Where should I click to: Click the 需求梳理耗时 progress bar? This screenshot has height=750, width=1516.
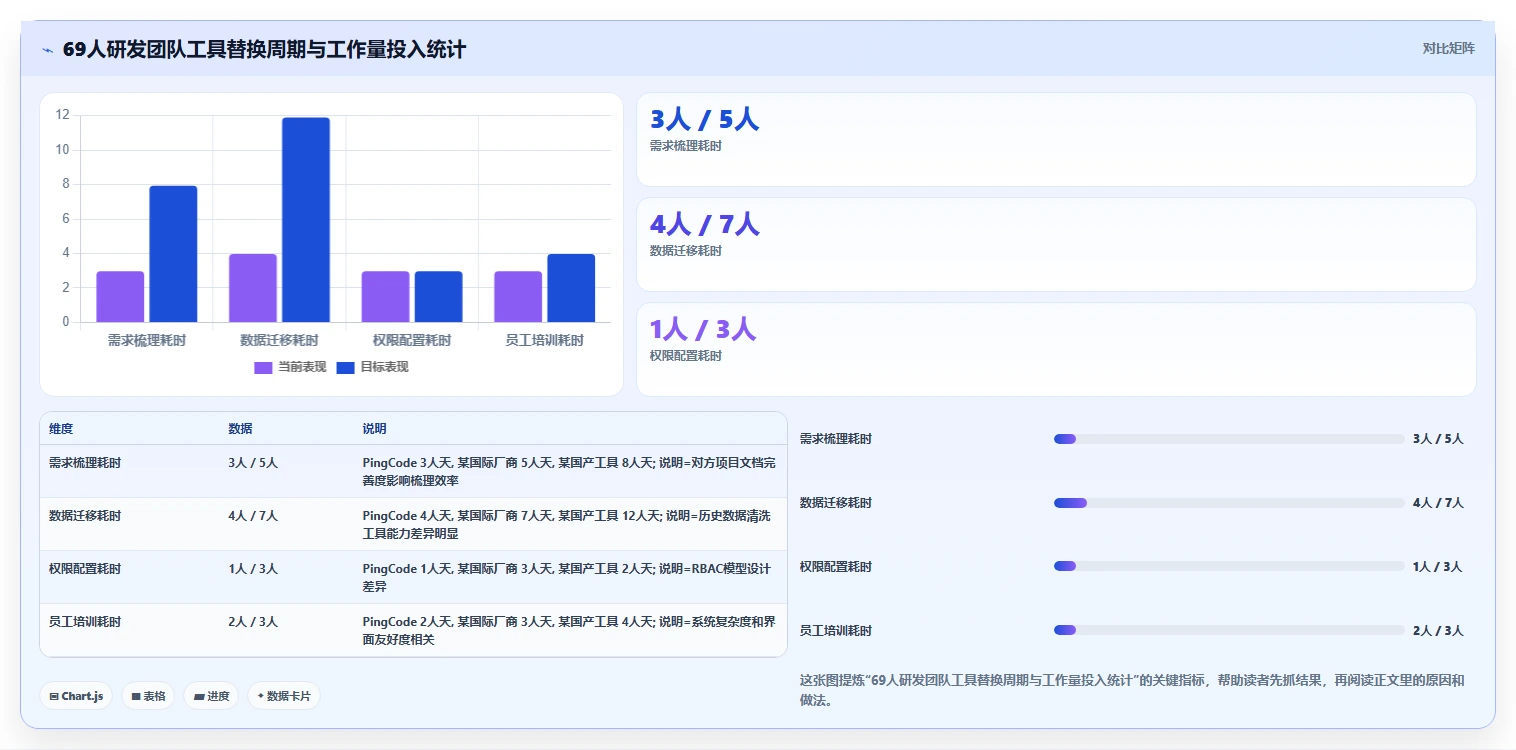(1229, 439)
